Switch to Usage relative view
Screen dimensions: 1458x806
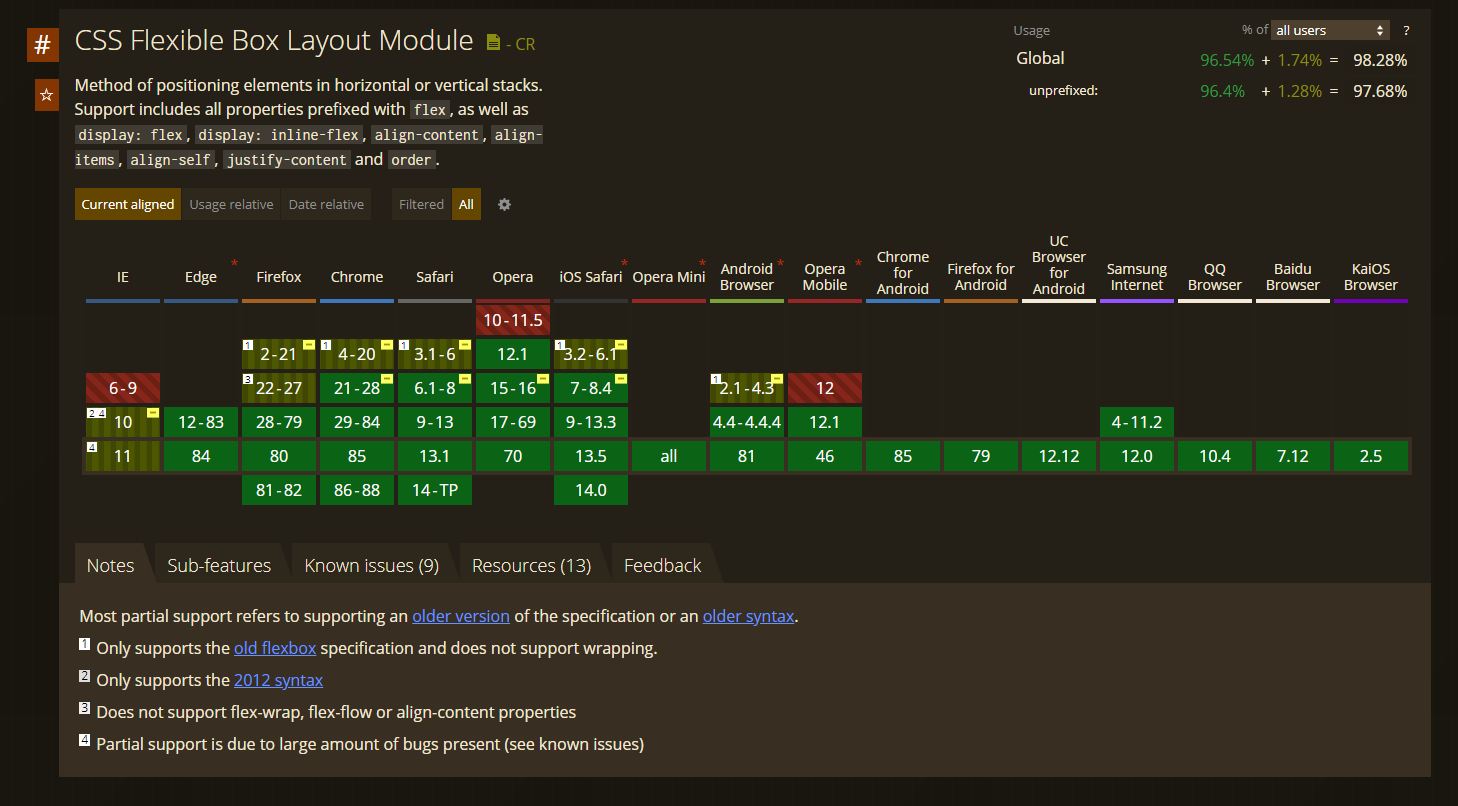[x=231, y=204]
